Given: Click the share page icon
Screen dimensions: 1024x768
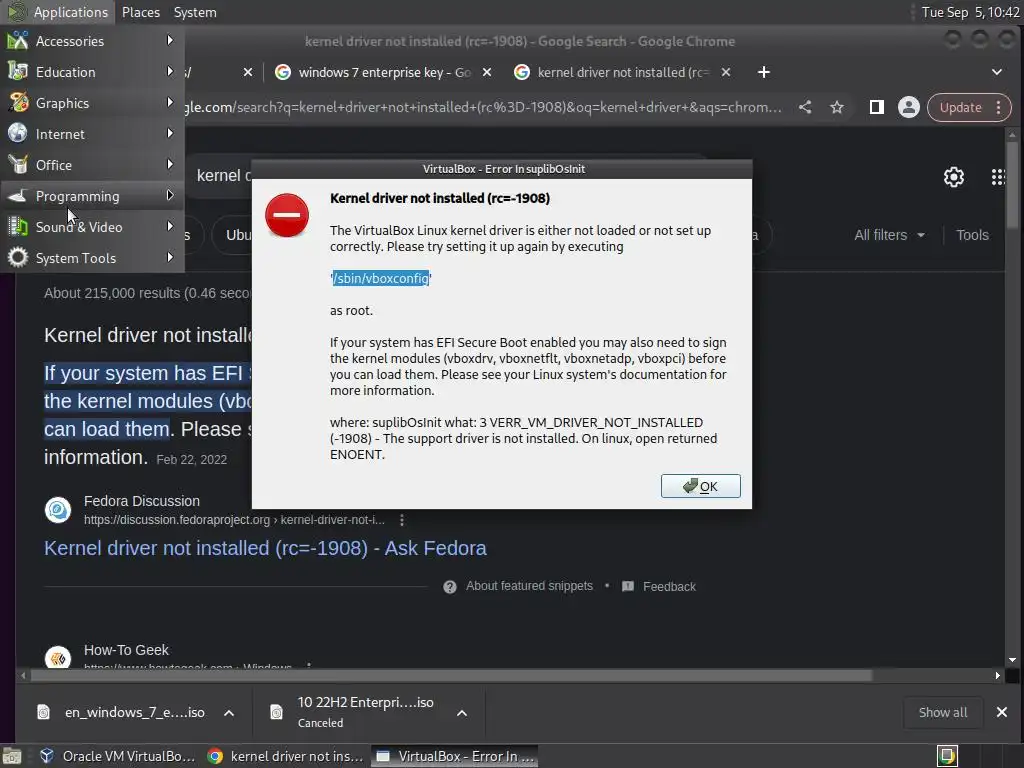Looking at the screenshot, I should point(805,108).
